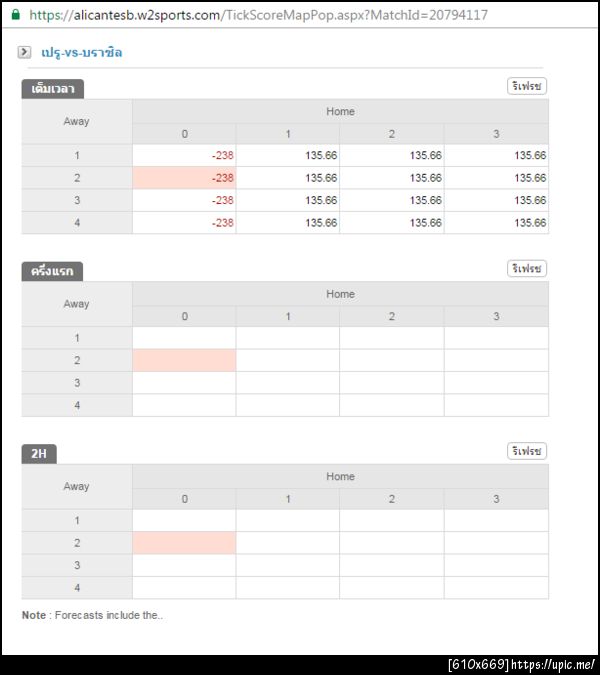Select the ครึ่งแรก section tab

tap(53, 271)
